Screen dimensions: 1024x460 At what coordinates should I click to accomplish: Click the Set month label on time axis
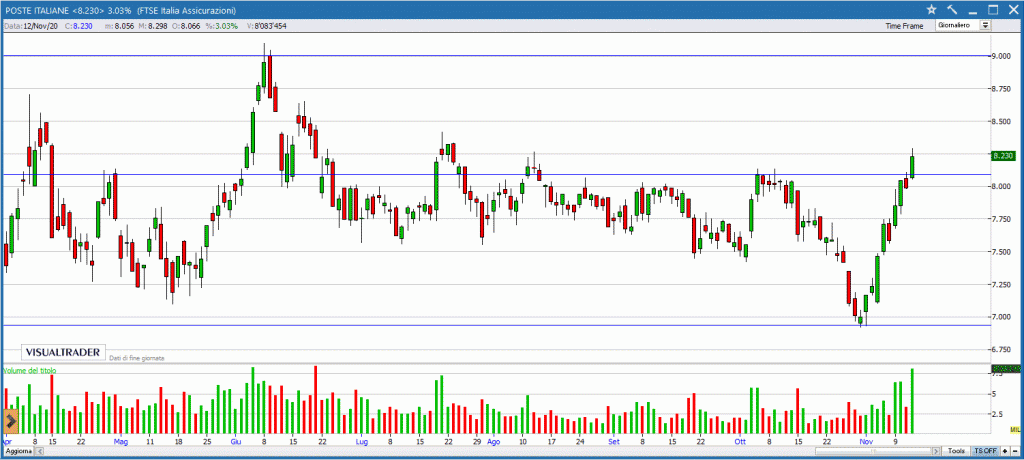coord(614,441)
